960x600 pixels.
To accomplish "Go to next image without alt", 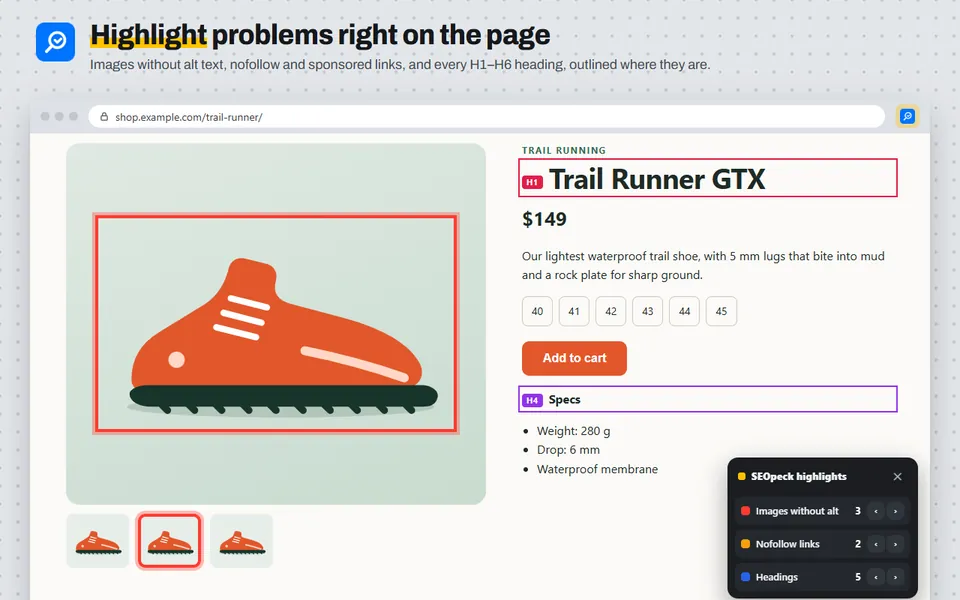I will (x=895, y=511).
